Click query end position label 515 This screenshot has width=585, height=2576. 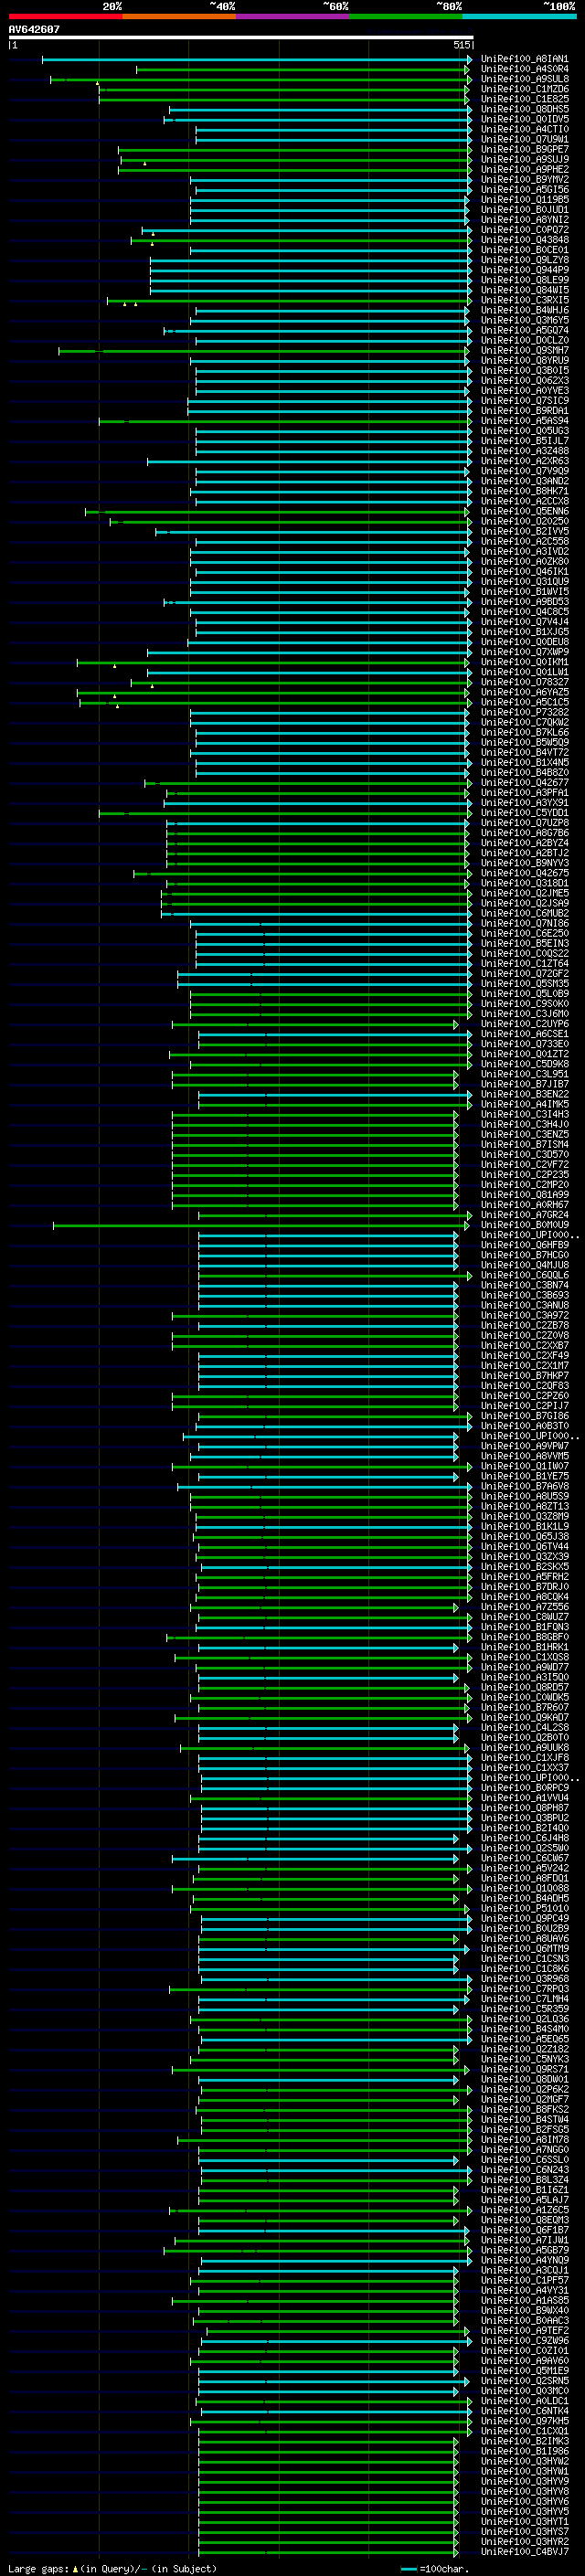462,45
